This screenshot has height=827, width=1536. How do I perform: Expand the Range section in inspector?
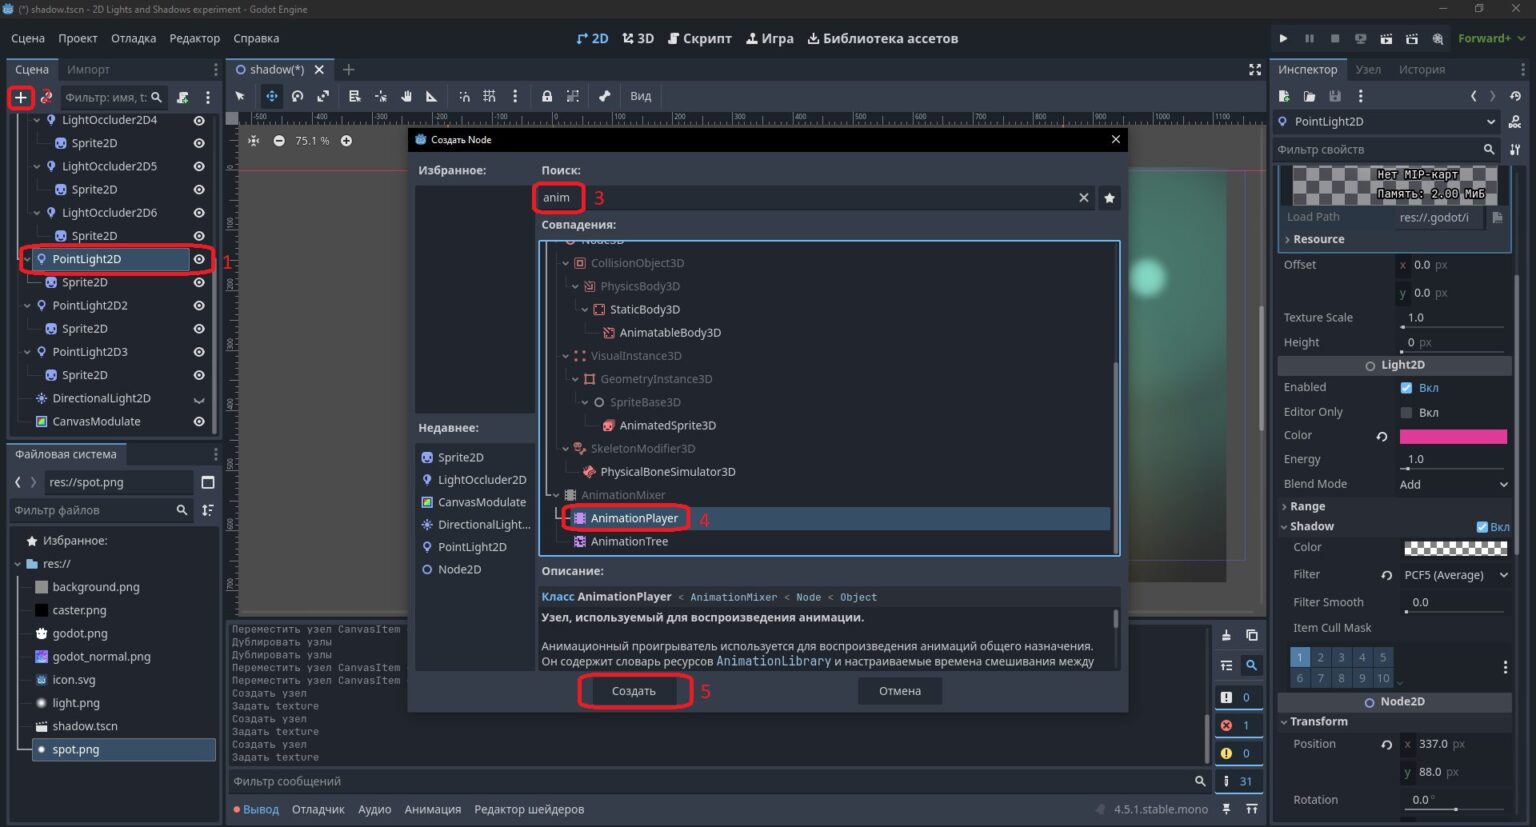click(1306, 507)
